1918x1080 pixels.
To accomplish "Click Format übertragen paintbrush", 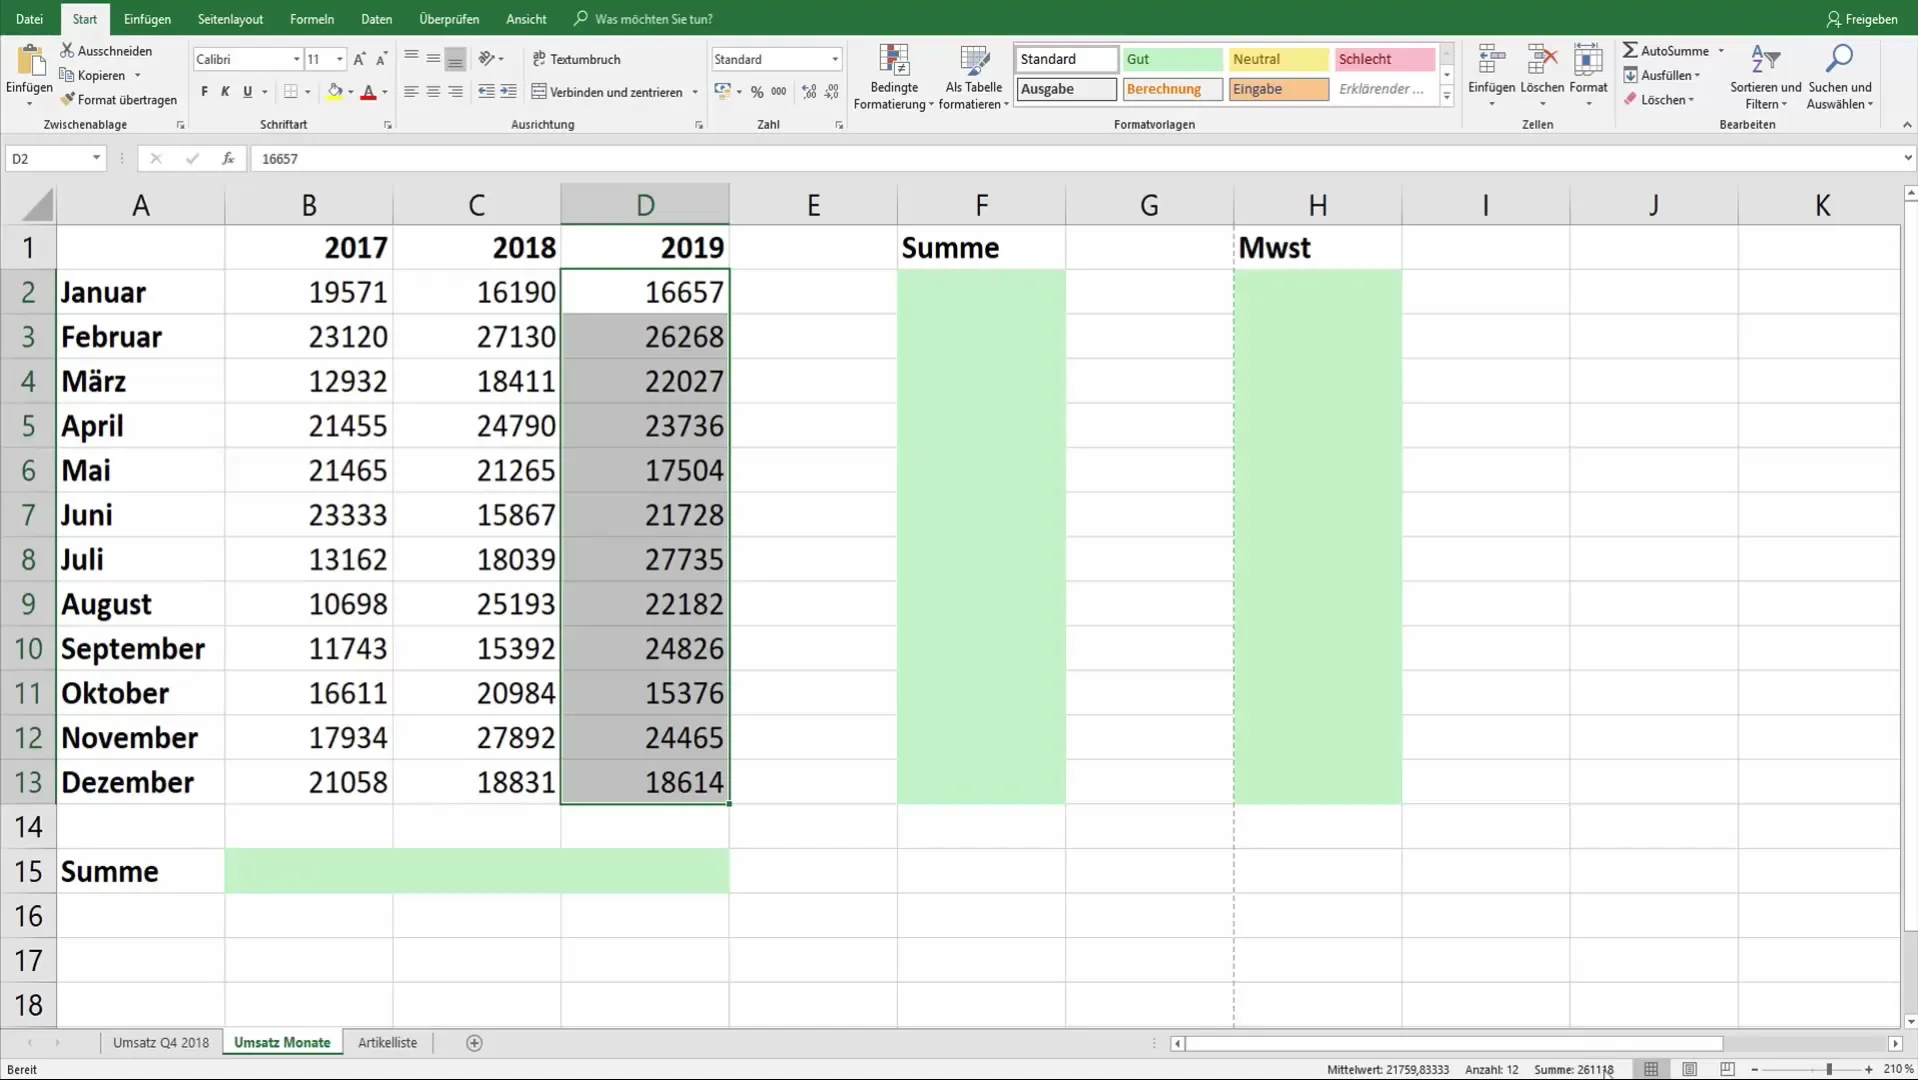I will (x=67, y=99).
